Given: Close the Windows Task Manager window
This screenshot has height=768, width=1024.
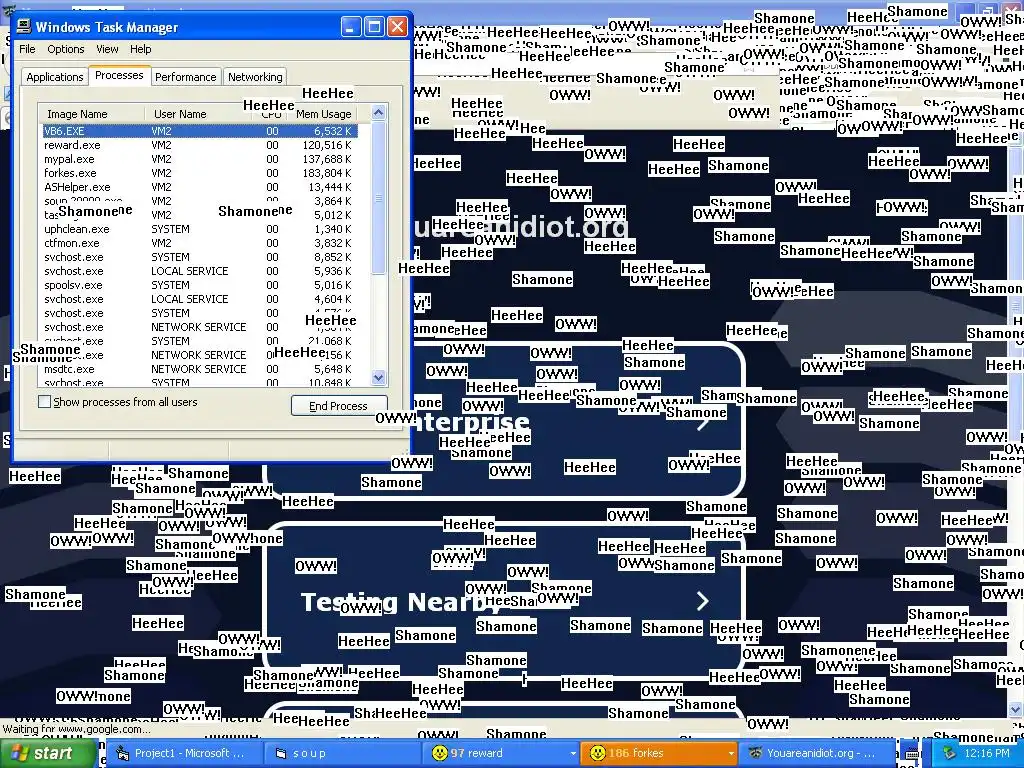Looking at the screenshot, I should click(398, 27).
